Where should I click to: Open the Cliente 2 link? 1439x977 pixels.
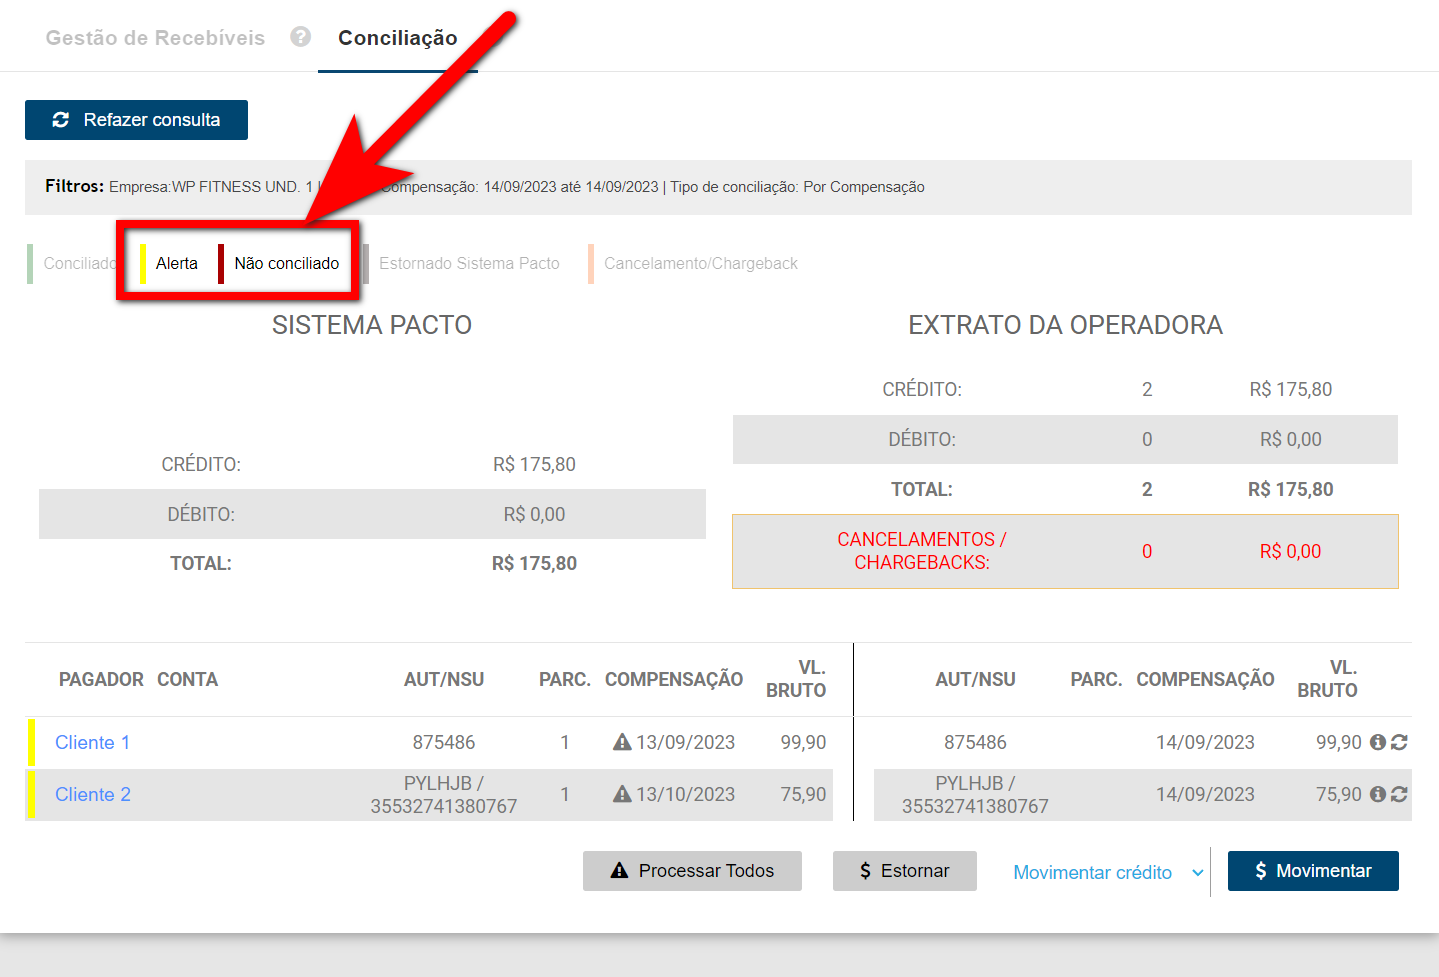[x=93, y=794]
